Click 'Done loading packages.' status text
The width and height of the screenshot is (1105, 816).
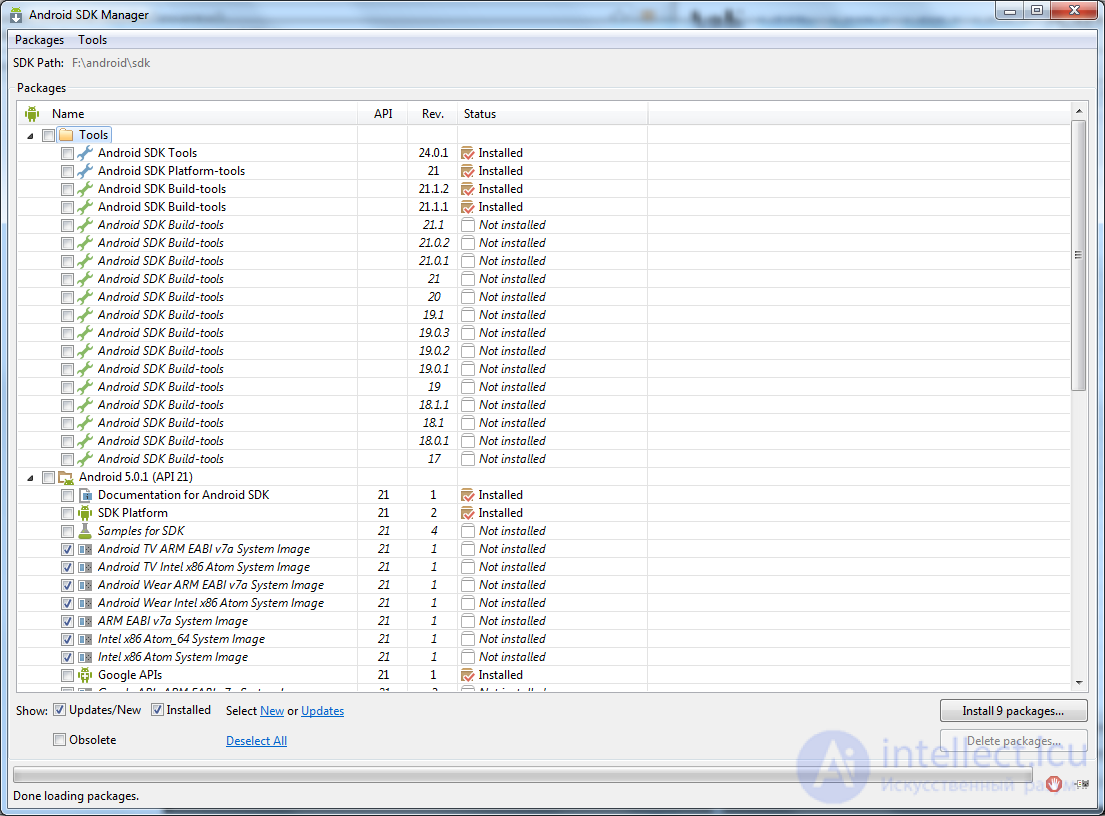tap(76, 796)
